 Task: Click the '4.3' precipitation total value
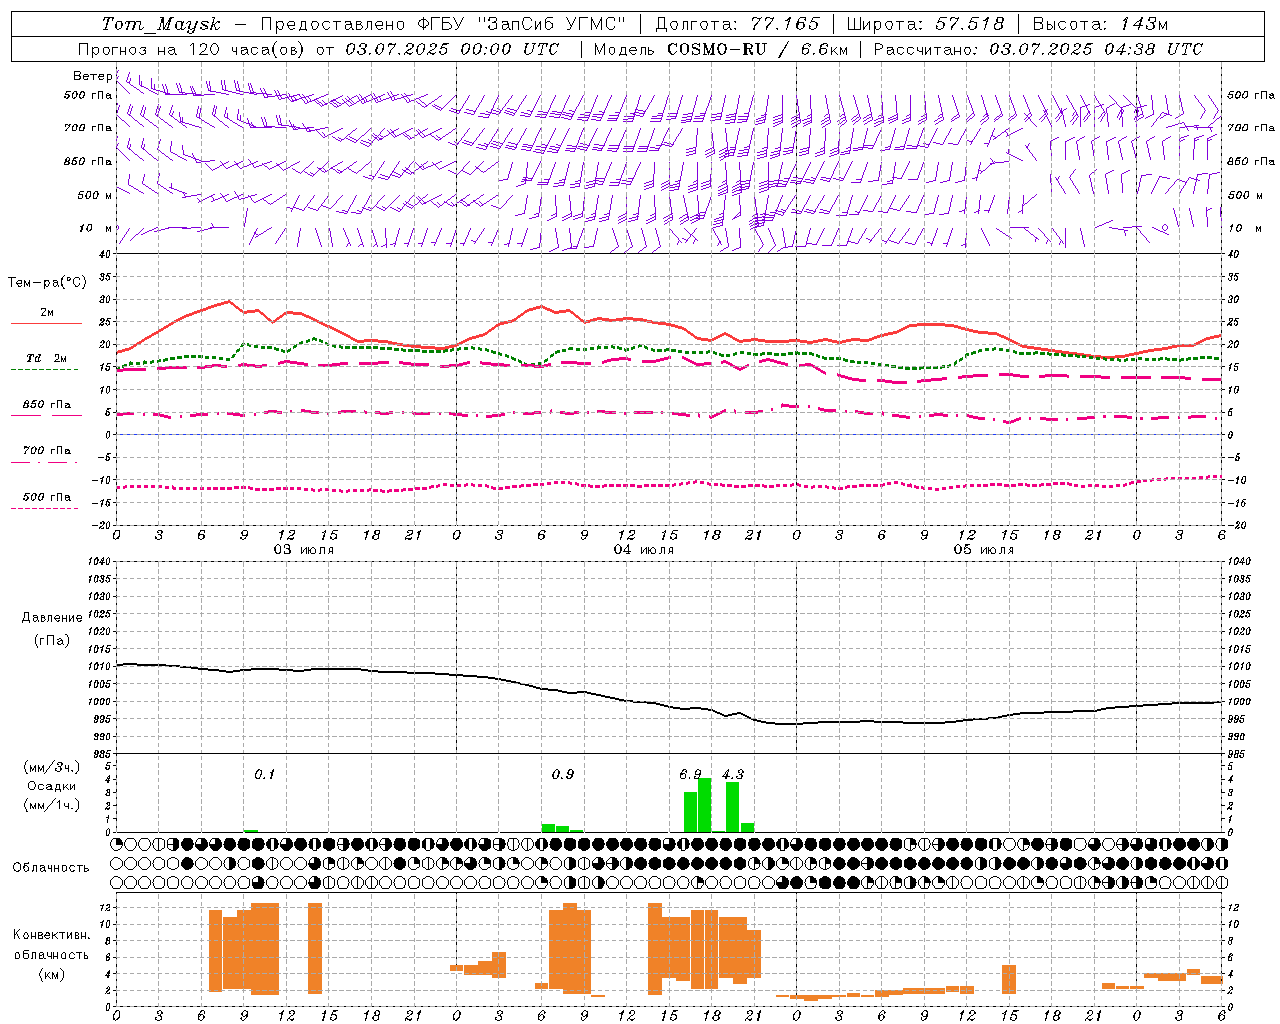click(x=733, y=774)
